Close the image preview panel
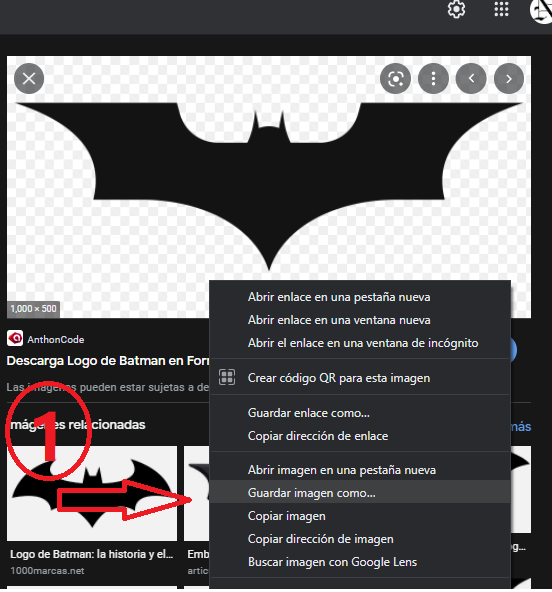Image resolution: width=552 pixels, height=592 pixels. [29, 79]
